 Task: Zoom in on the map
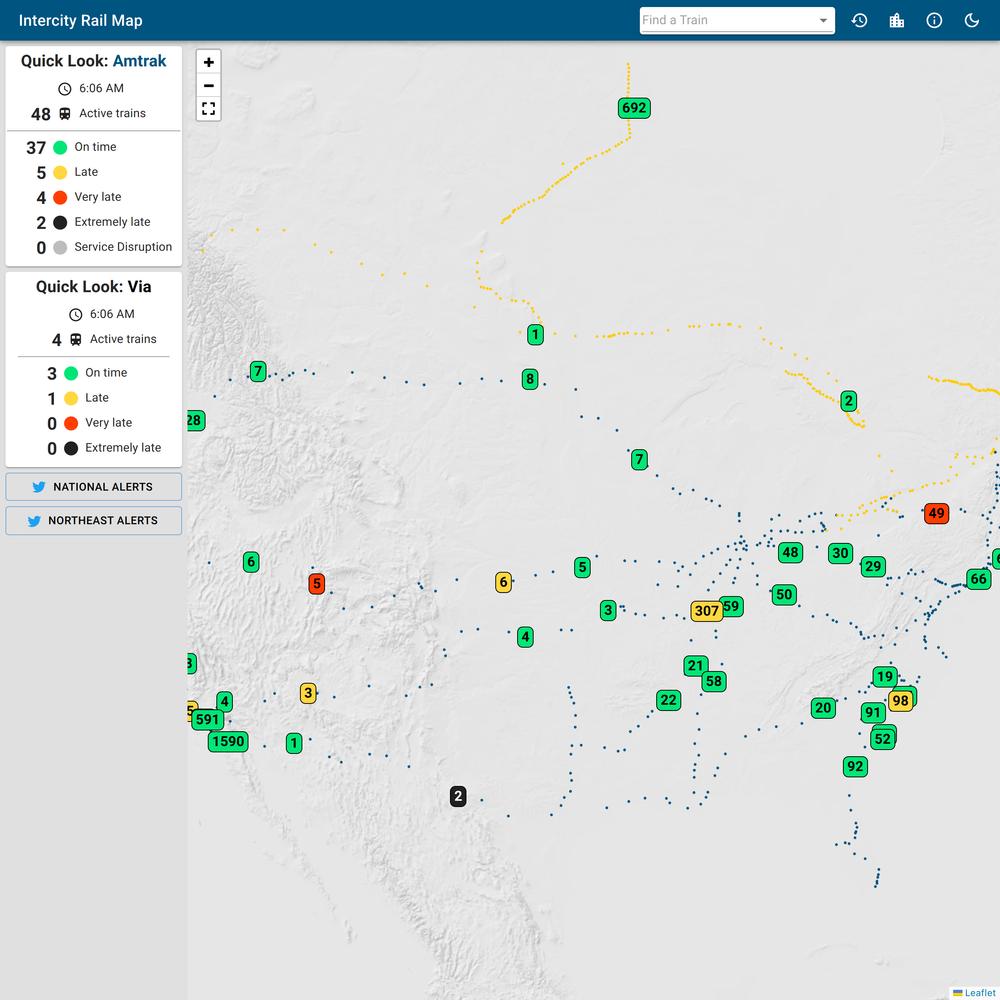coord(209,62)
